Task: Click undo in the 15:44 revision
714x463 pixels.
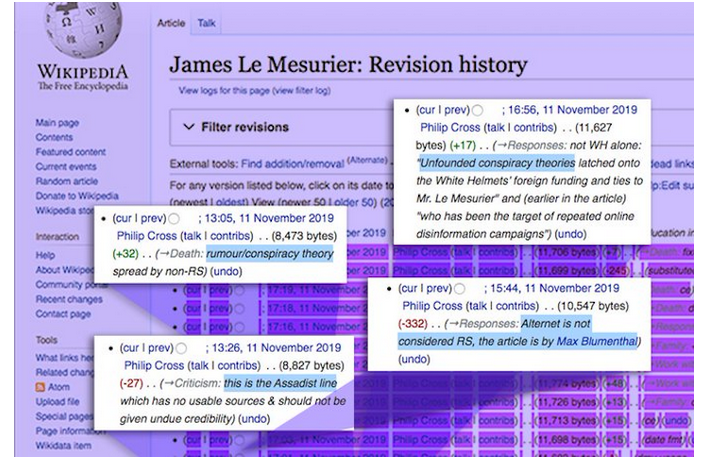Action: 414,359
